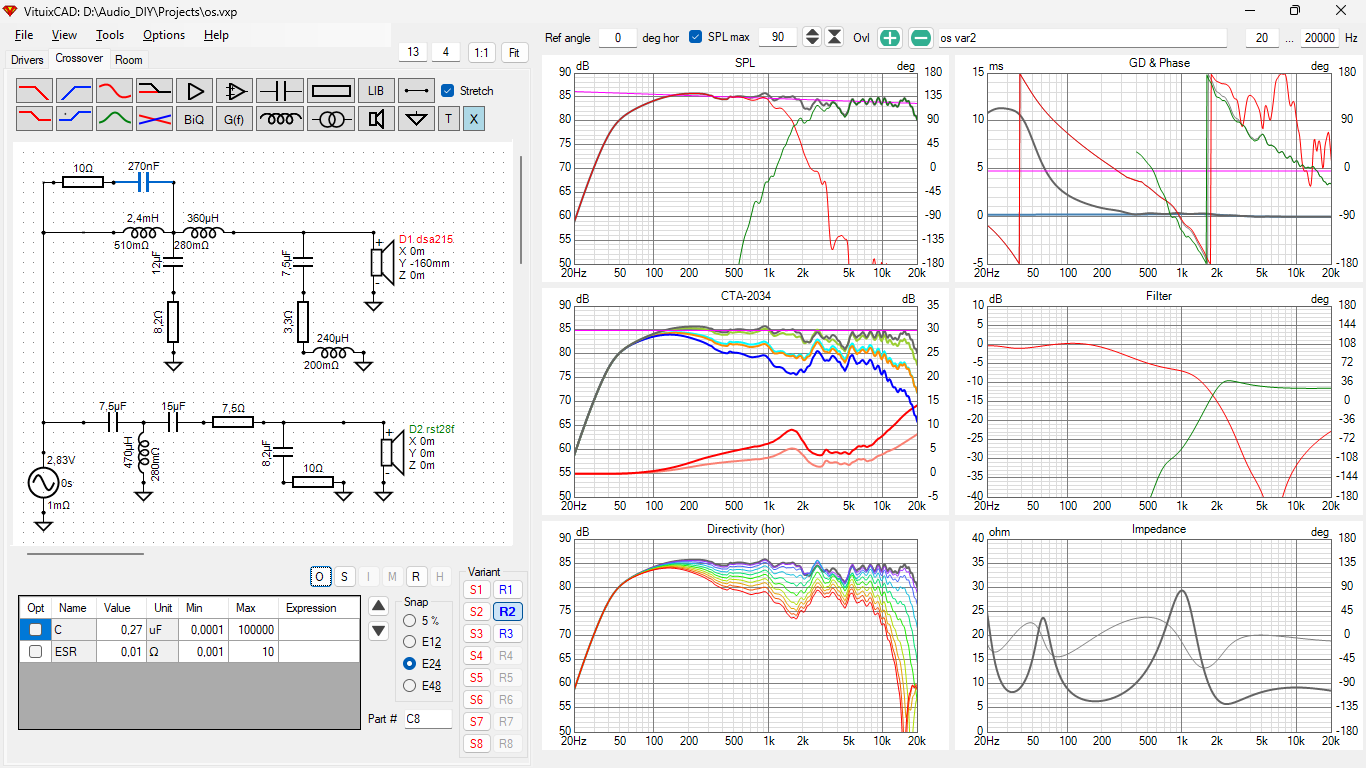The height and width of the screenshot is (768, 1366).
Task: Add a red low-pass filter block
Action: click(34, 91)
